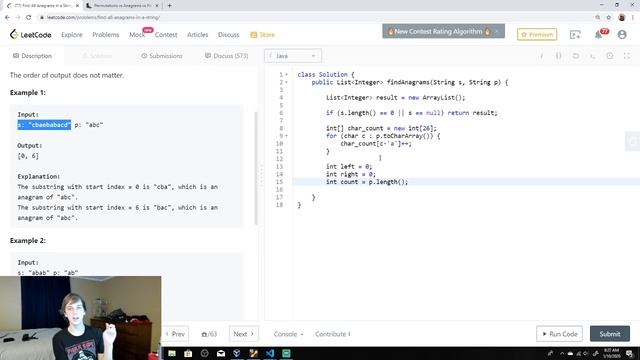Screen dimensions: 640x360
Task: Collapse code fold arrow at line 2
Action: (x=287, y=82)
